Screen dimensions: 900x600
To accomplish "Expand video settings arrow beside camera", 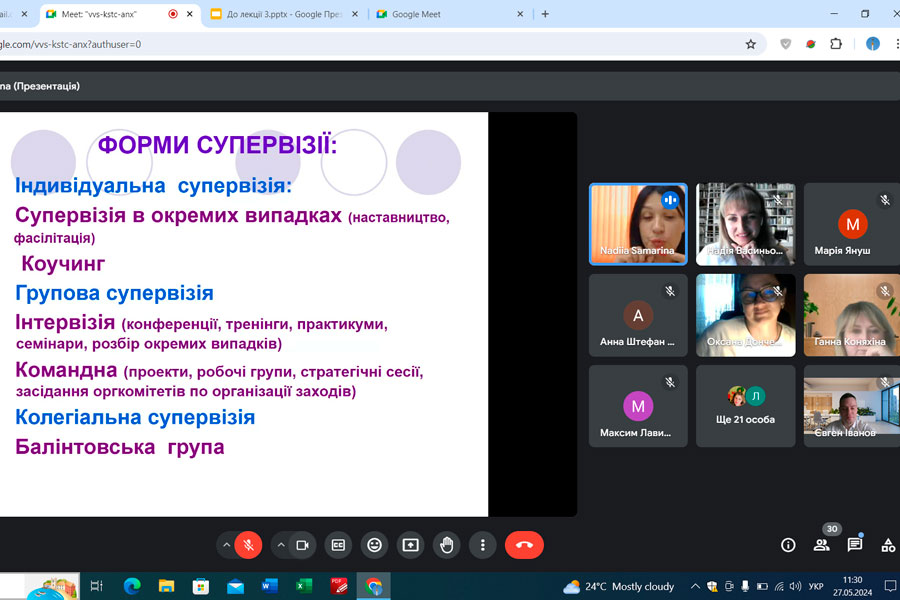I will coord(281,545).
